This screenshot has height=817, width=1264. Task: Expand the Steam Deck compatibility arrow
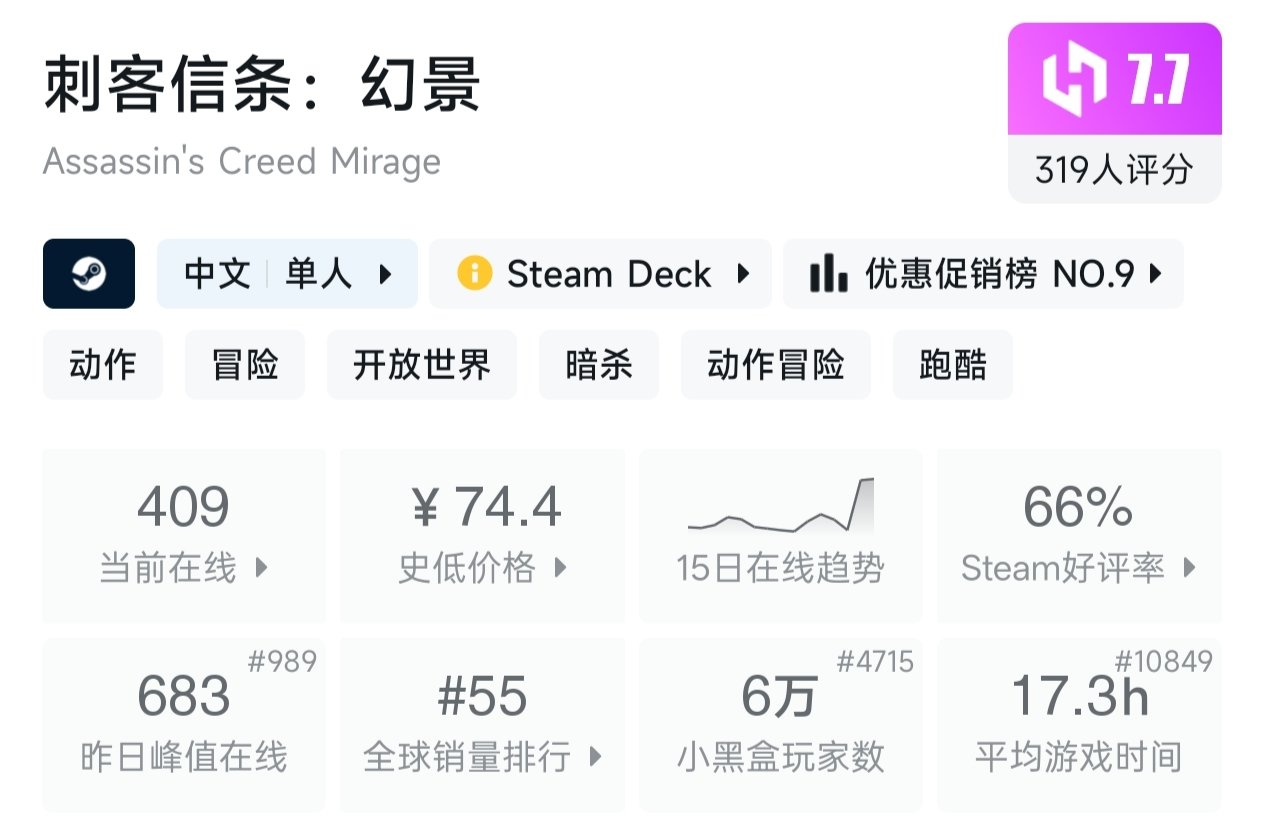[742, 274]
